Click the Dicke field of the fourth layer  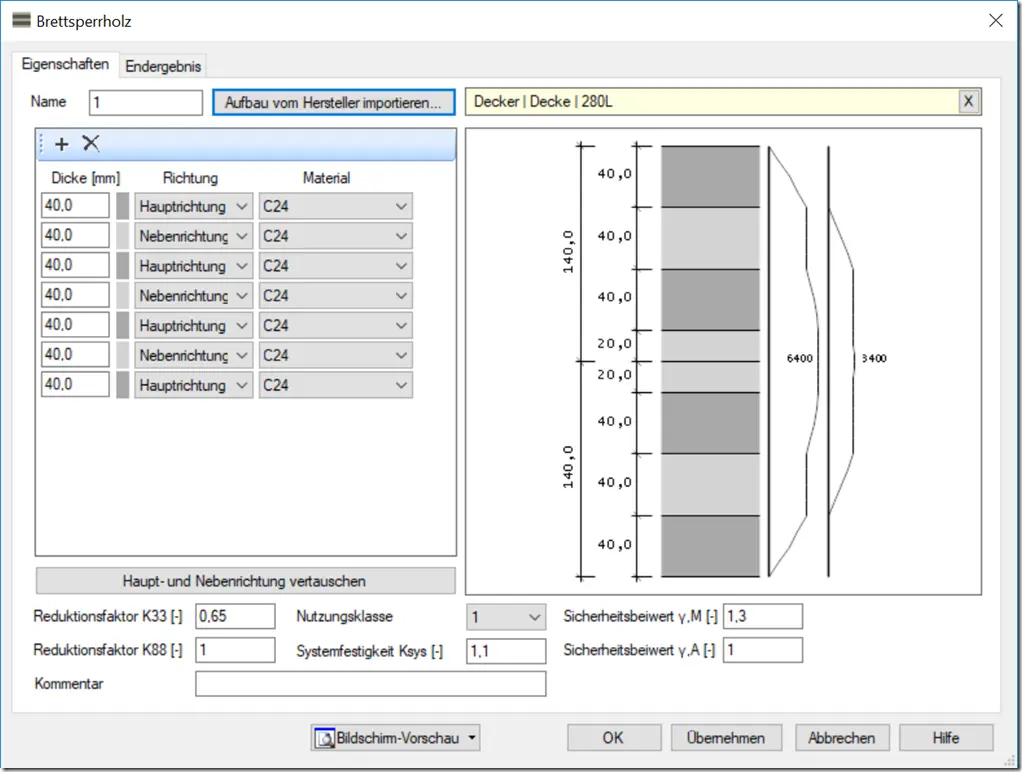pos(75,295)
